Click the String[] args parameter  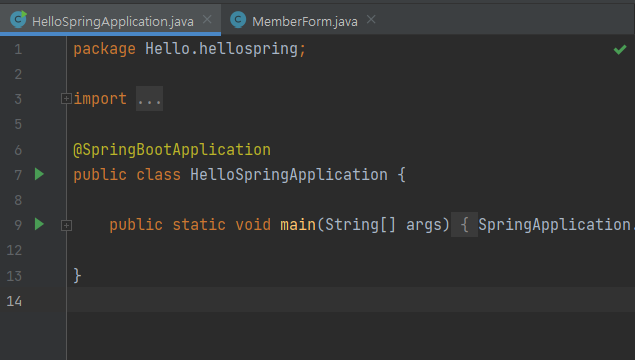(x=383, y=225)
